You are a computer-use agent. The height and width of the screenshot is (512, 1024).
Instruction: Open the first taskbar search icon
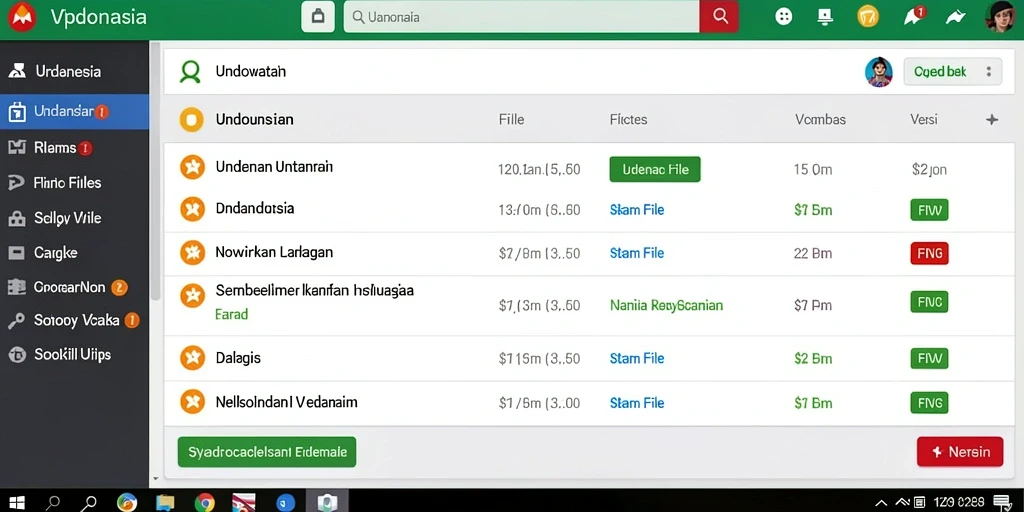pyautogui.click(x=54, y=502)
